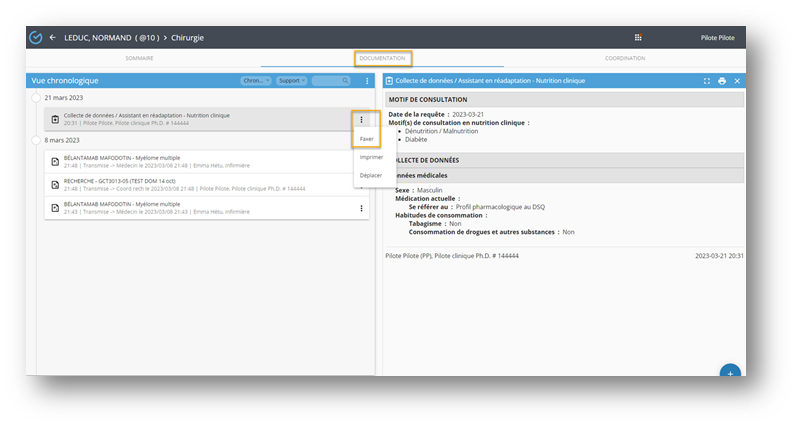This screenshot has height=428, width=798.
Task: Click the app logo checkmark icon
Action: pos(36,38)
